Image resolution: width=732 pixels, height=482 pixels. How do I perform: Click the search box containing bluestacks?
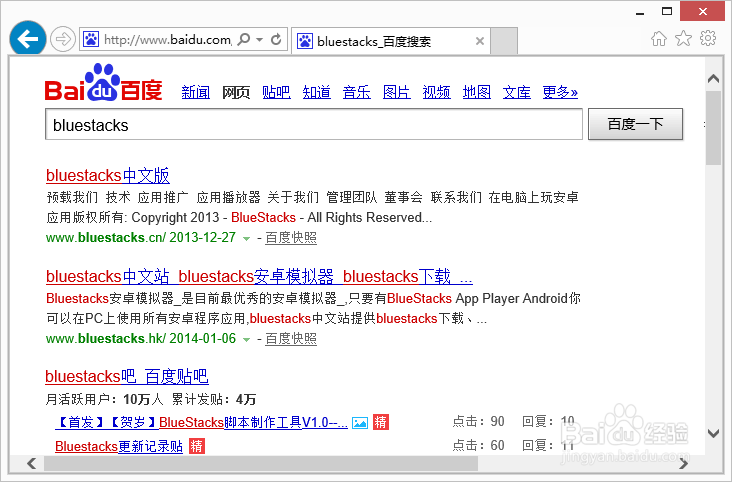pos(314,124)
